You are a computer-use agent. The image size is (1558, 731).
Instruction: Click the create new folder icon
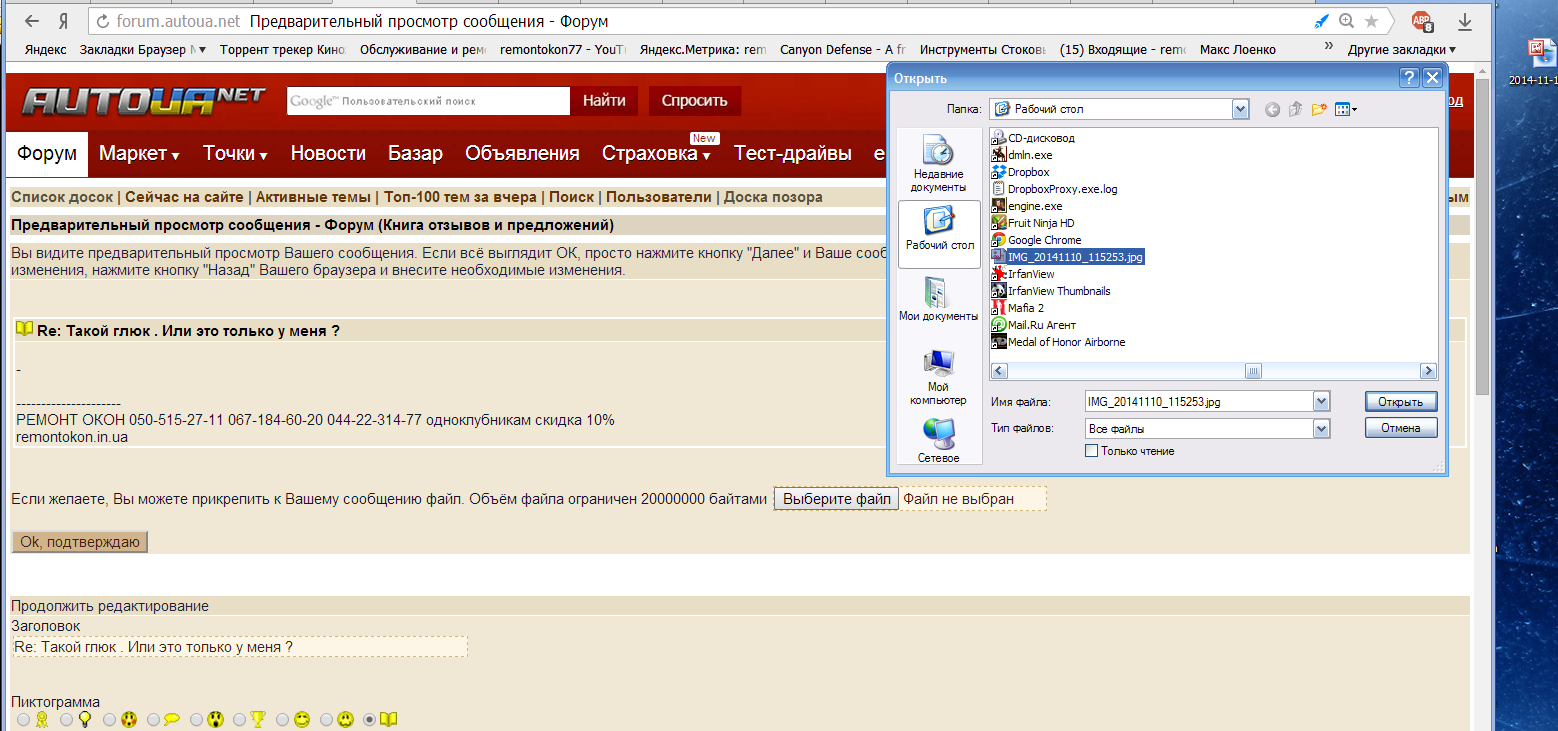[1319, 109]
